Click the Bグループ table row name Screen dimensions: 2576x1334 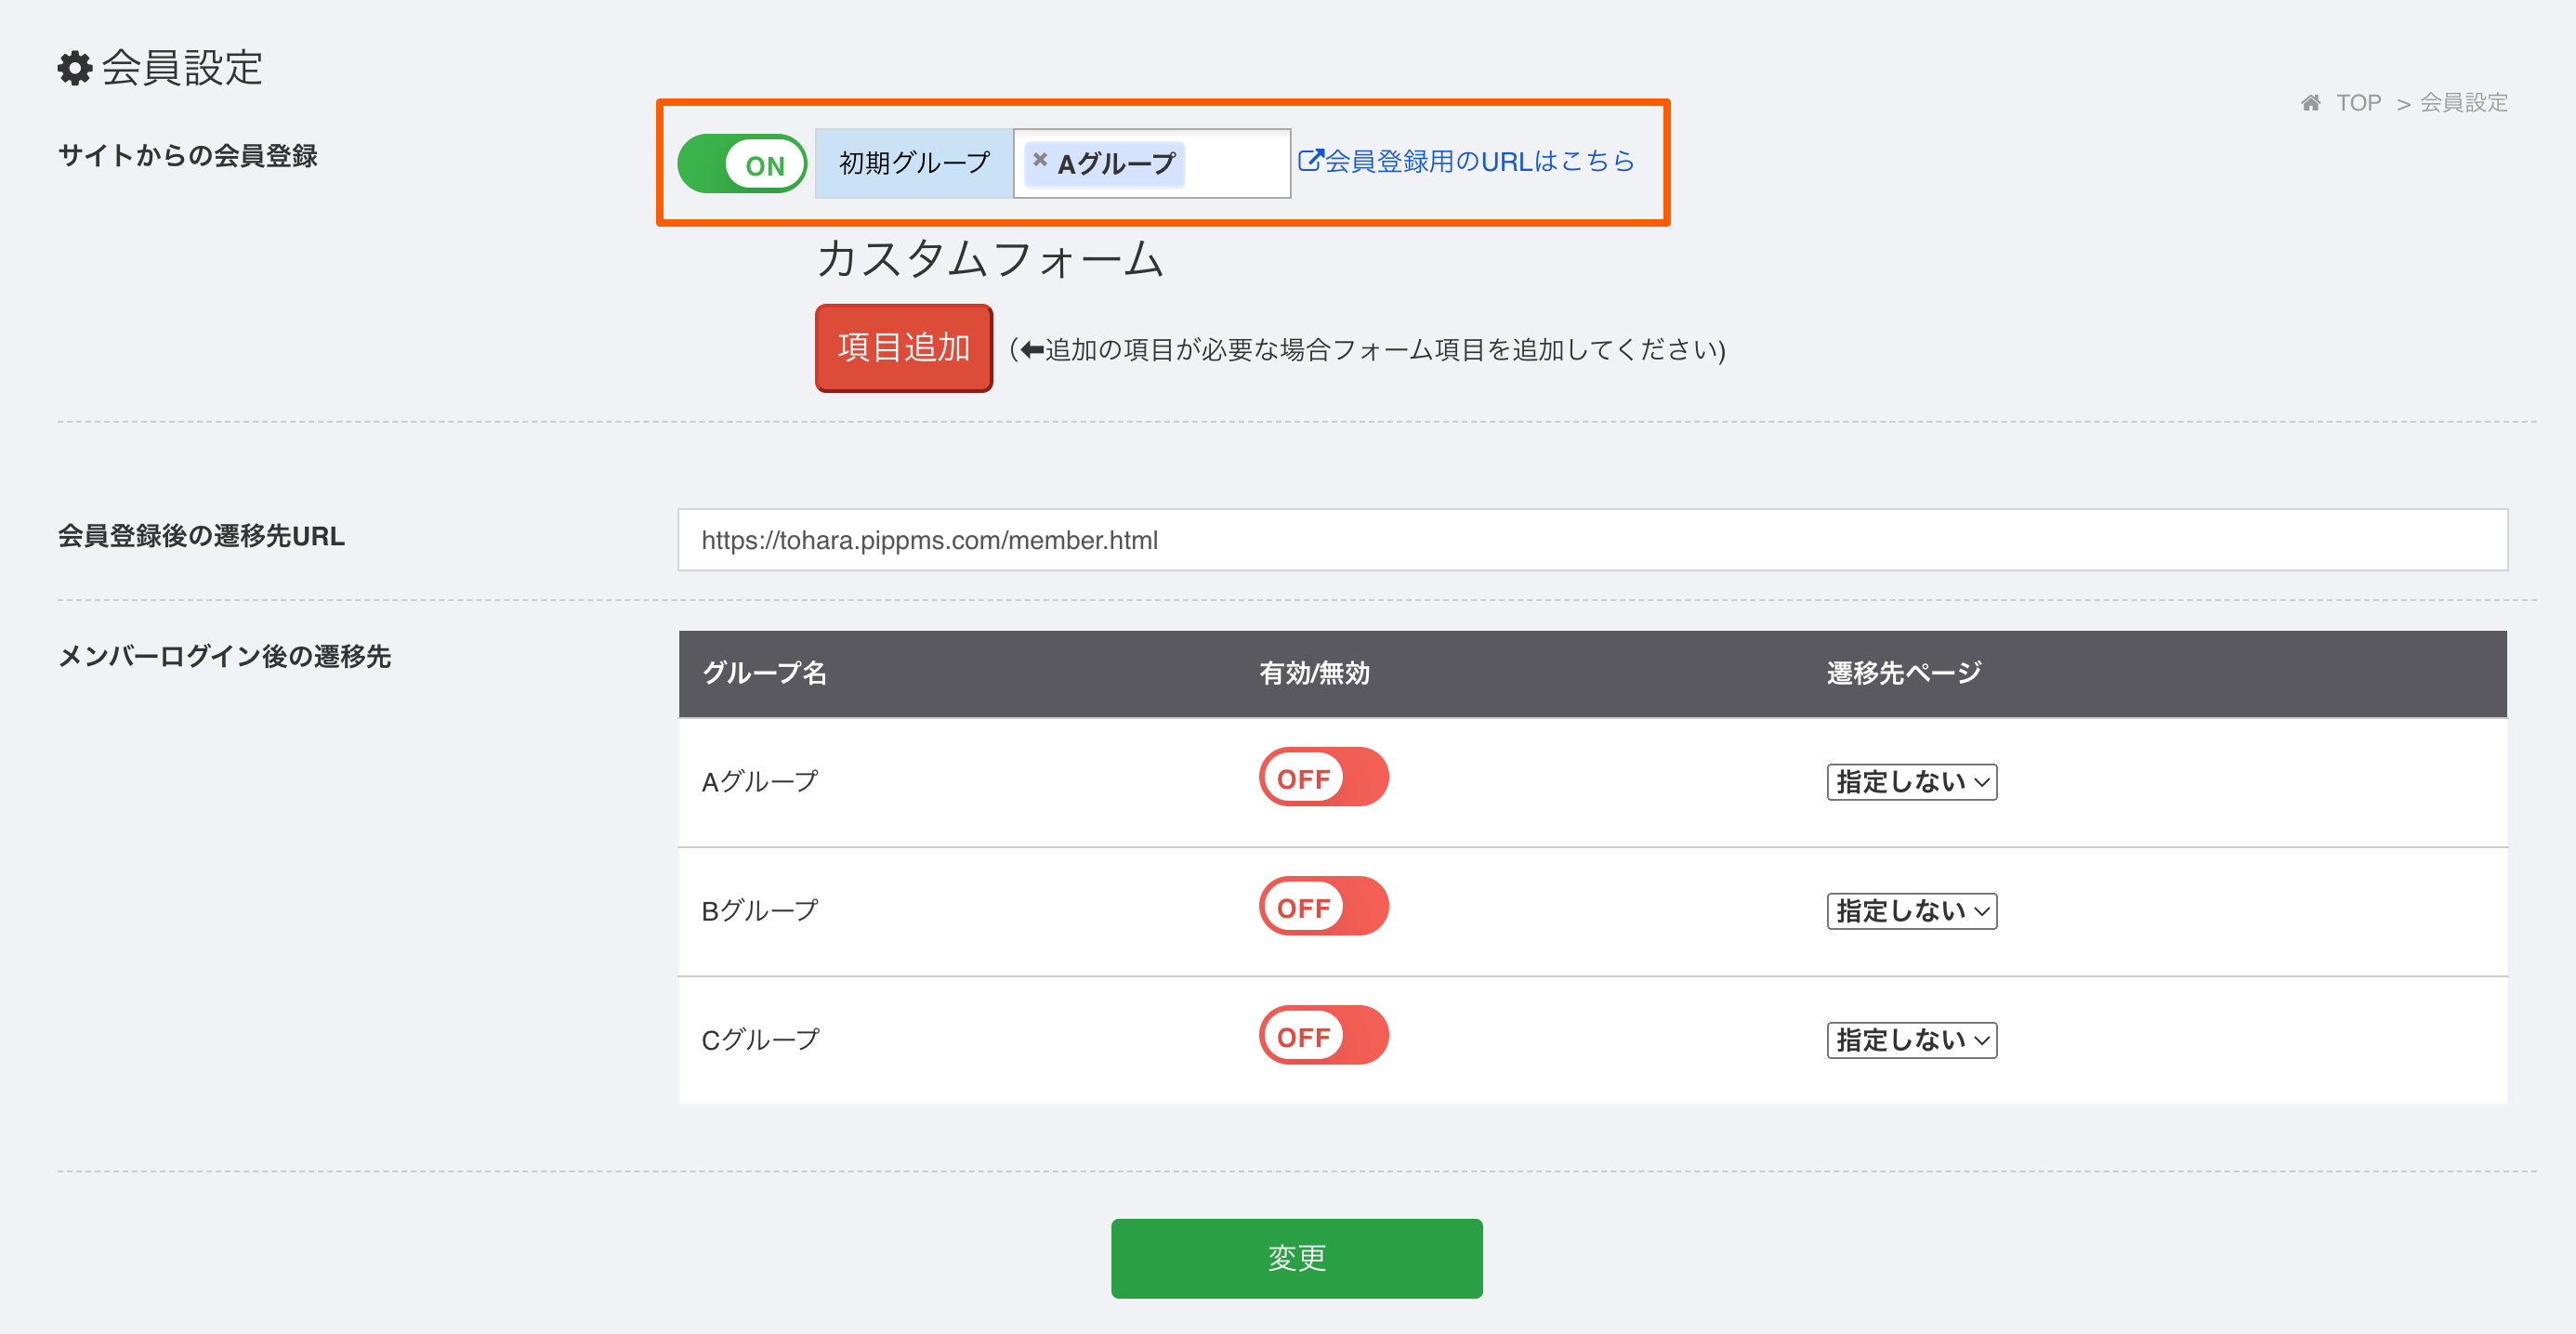coord(760,910)
